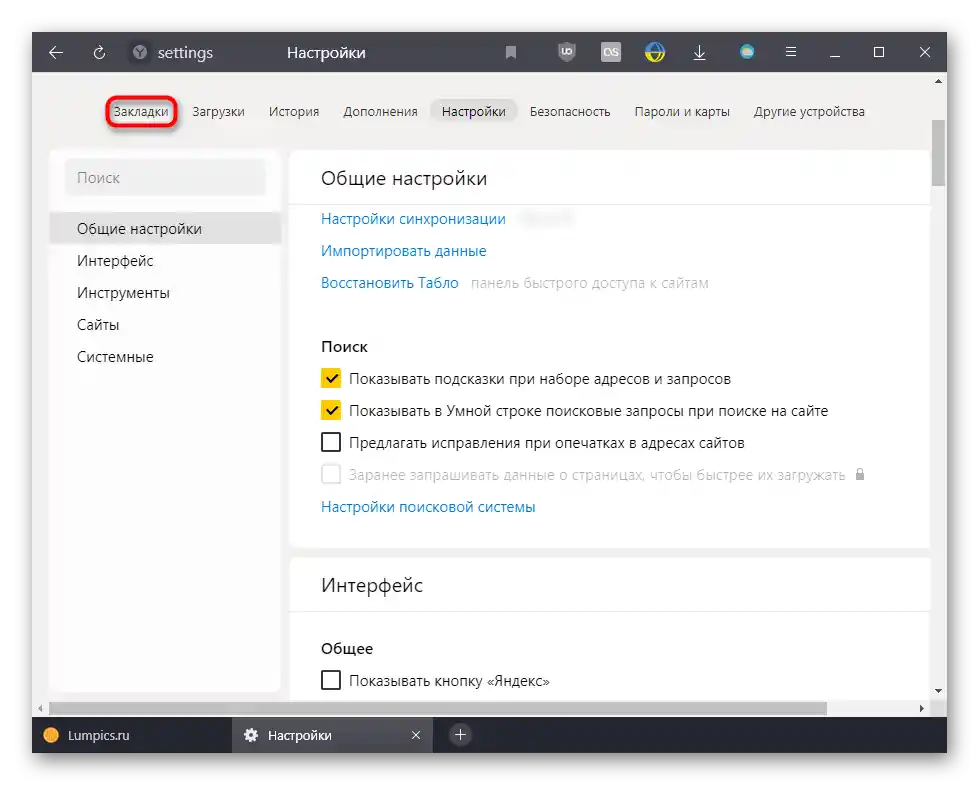Click the orange Lumpics.ru favicon
Image resolution: width=979 pixels, height=785 pixels.
pyautogui.click(x=51, y=736)
